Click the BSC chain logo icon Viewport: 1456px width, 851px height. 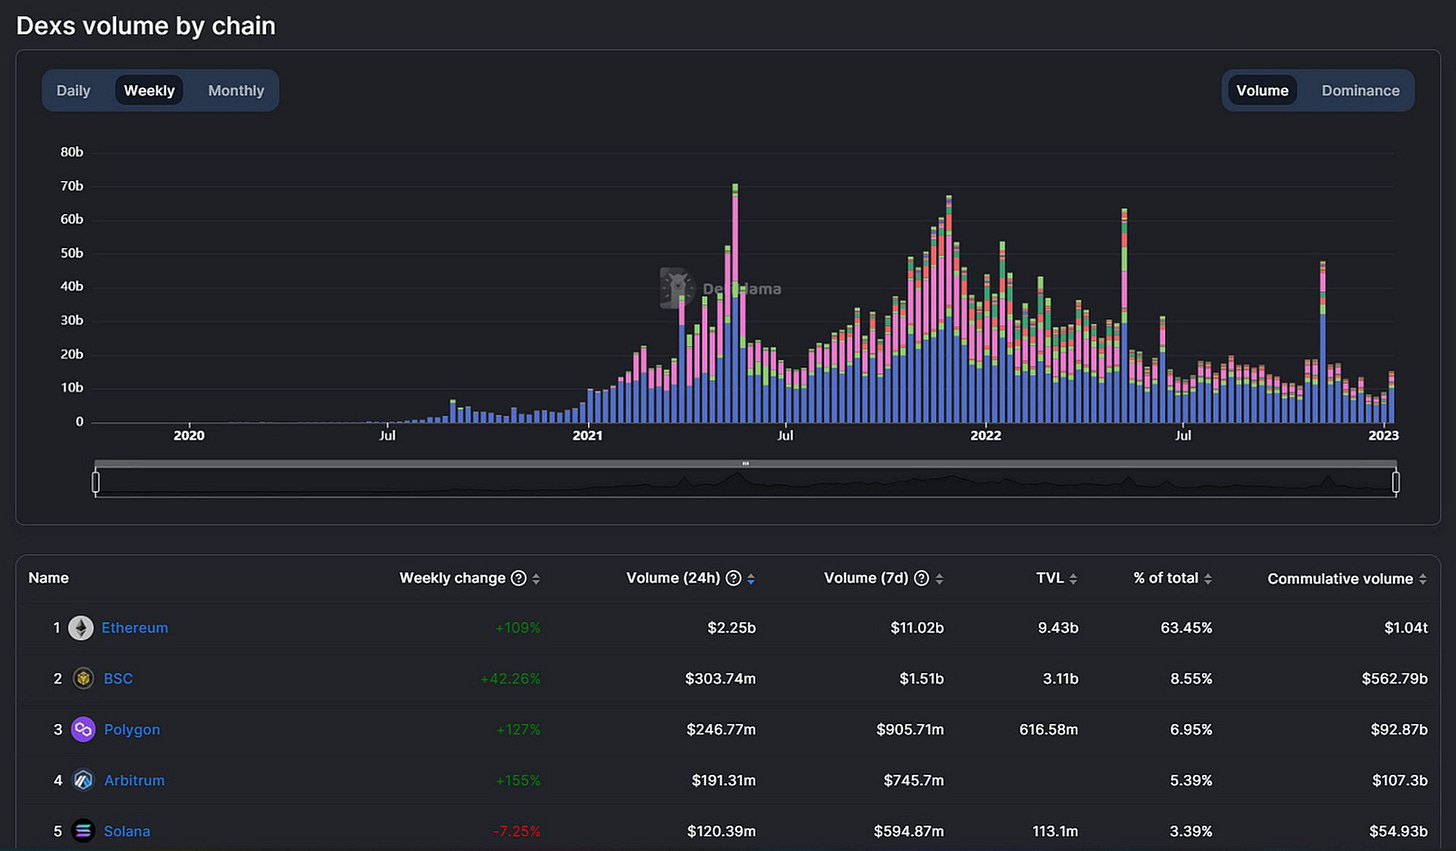click(84, 678)
